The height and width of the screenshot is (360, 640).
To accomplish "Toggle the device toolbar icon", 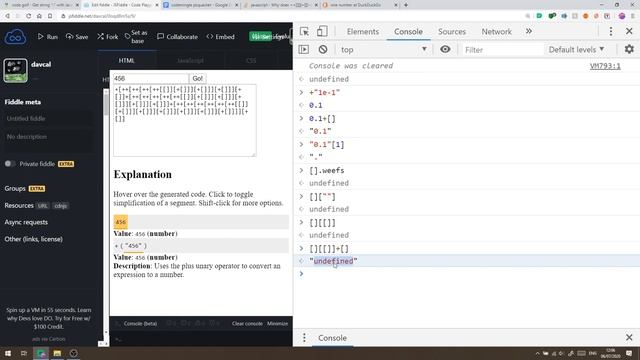I will pyautogui.click(x=322, y=31).
